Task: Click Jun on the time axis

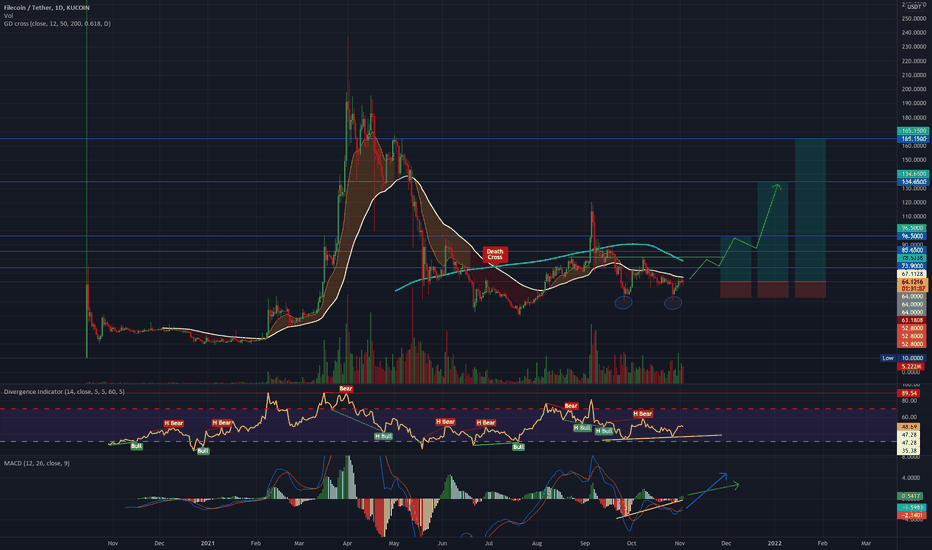Action: tap(442, 543)
